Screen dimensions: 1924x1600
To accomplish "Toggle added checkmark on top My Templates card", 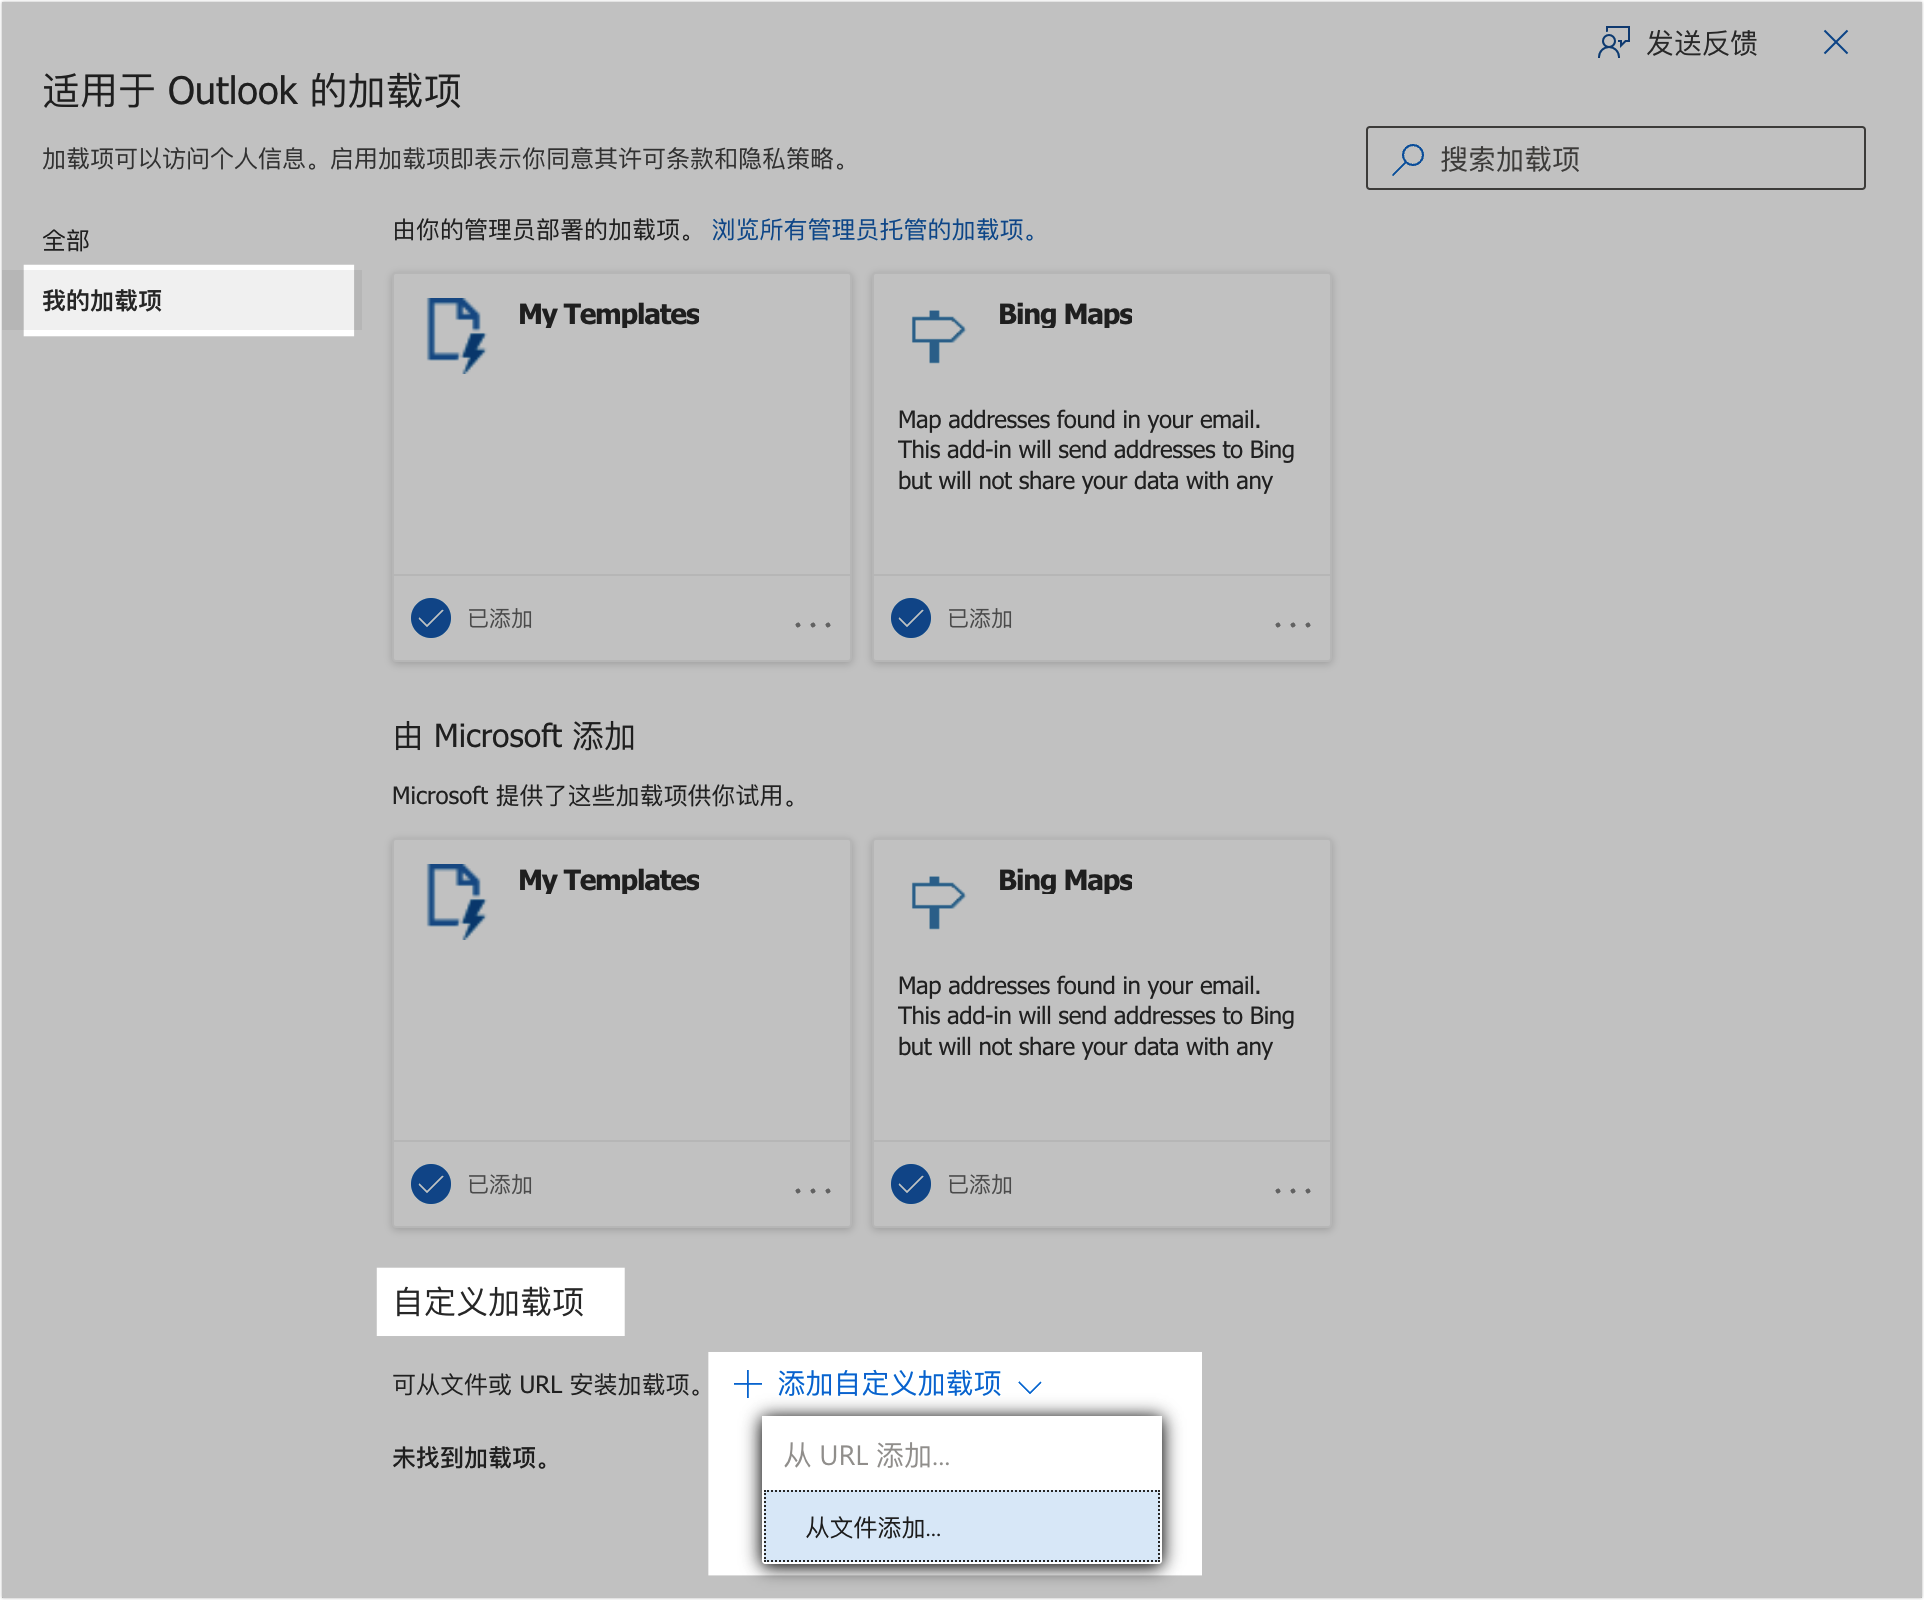I will (431, 618).
